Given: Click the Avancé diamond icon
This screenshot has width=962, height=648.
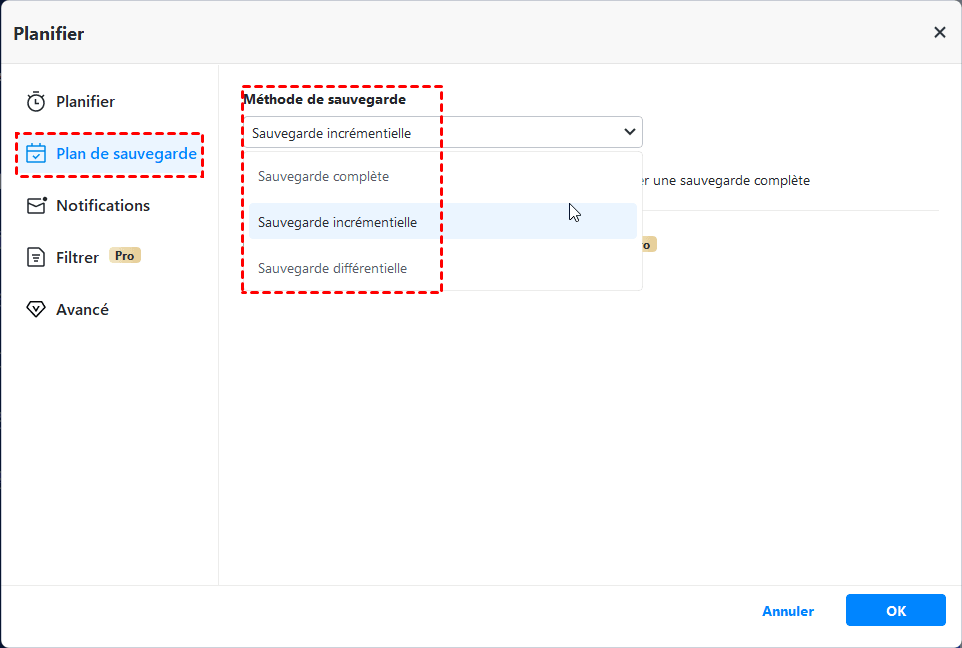Looking at the screenshot, I should pos(36,310).
